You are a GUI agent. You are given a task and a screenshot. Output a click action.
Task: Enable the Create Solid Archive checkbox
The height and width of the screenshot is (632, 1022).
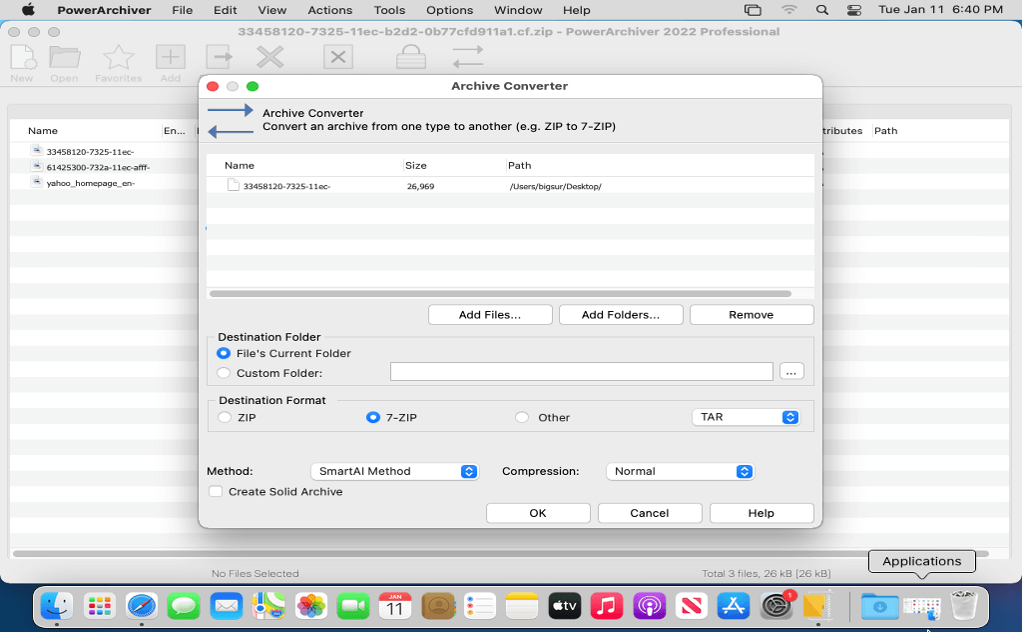pos(215,492)
